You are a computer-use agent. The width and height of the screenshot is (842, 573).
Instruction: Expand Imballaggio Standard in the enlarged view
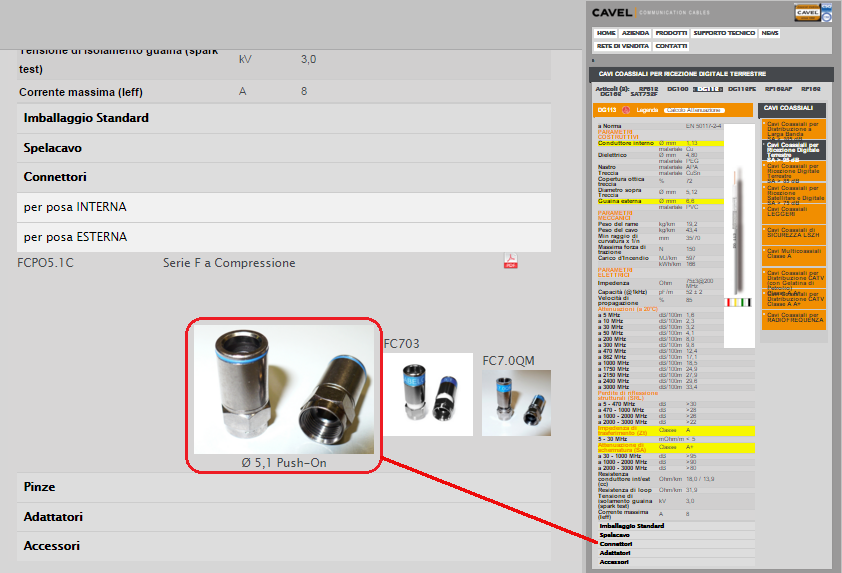(x=284, y=118)
